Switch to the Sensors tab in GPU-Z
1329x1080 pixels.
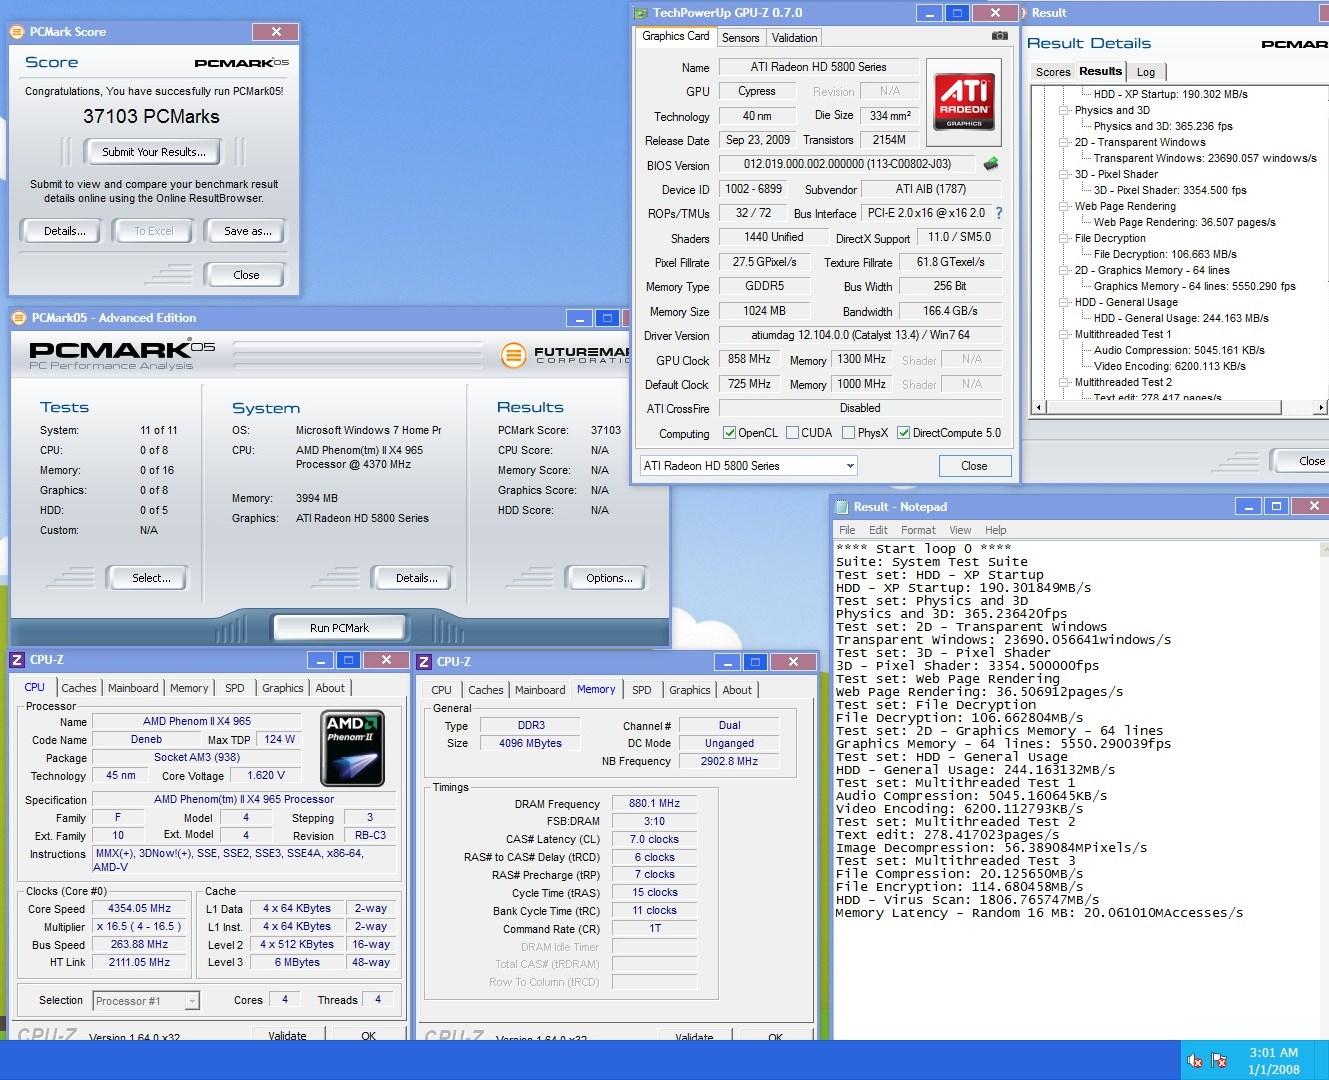(x=741, y=38)
